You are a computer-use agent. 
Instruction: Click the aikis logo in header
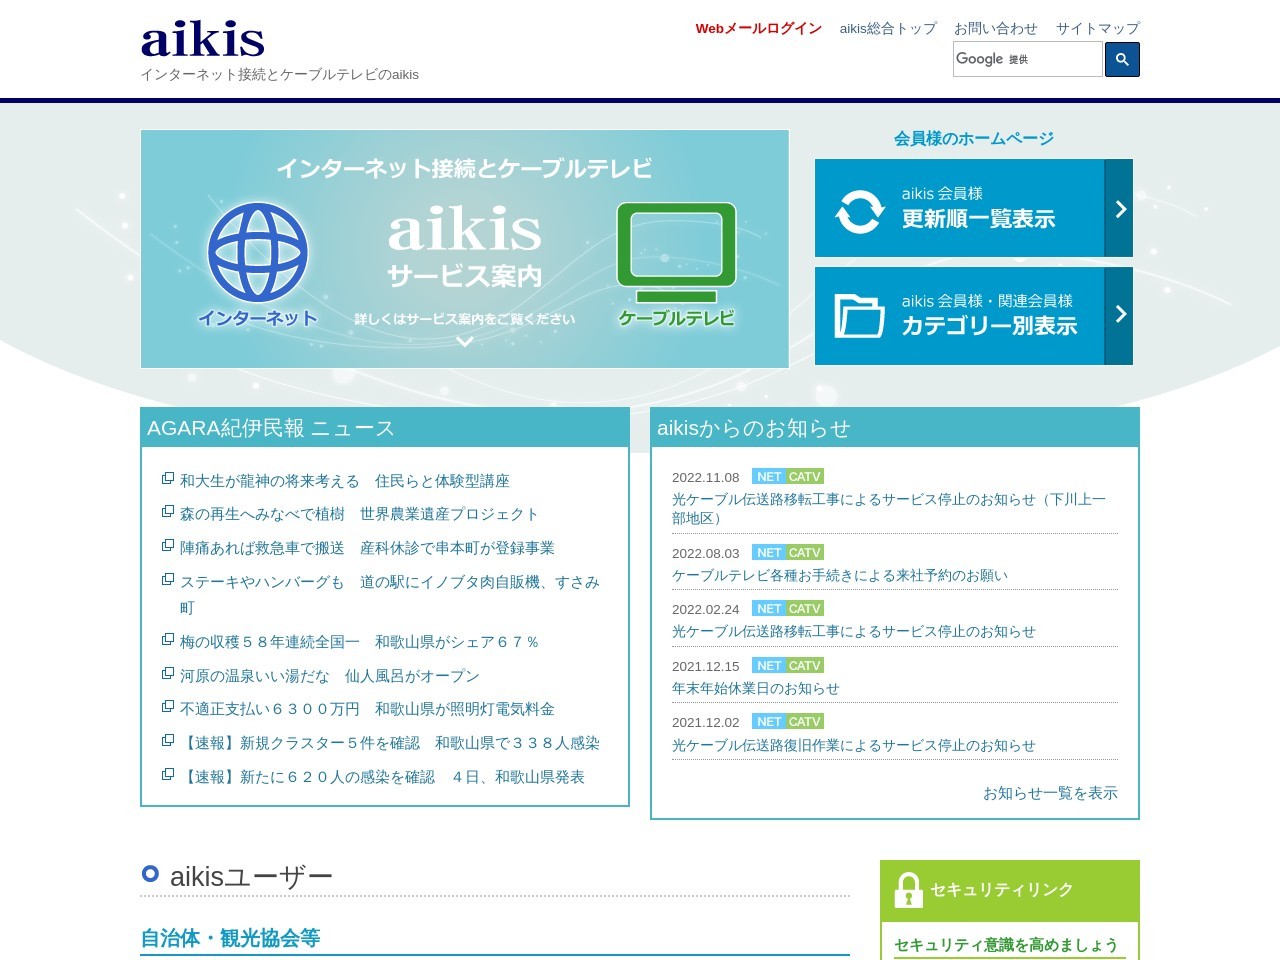click(x=203, y=40)
